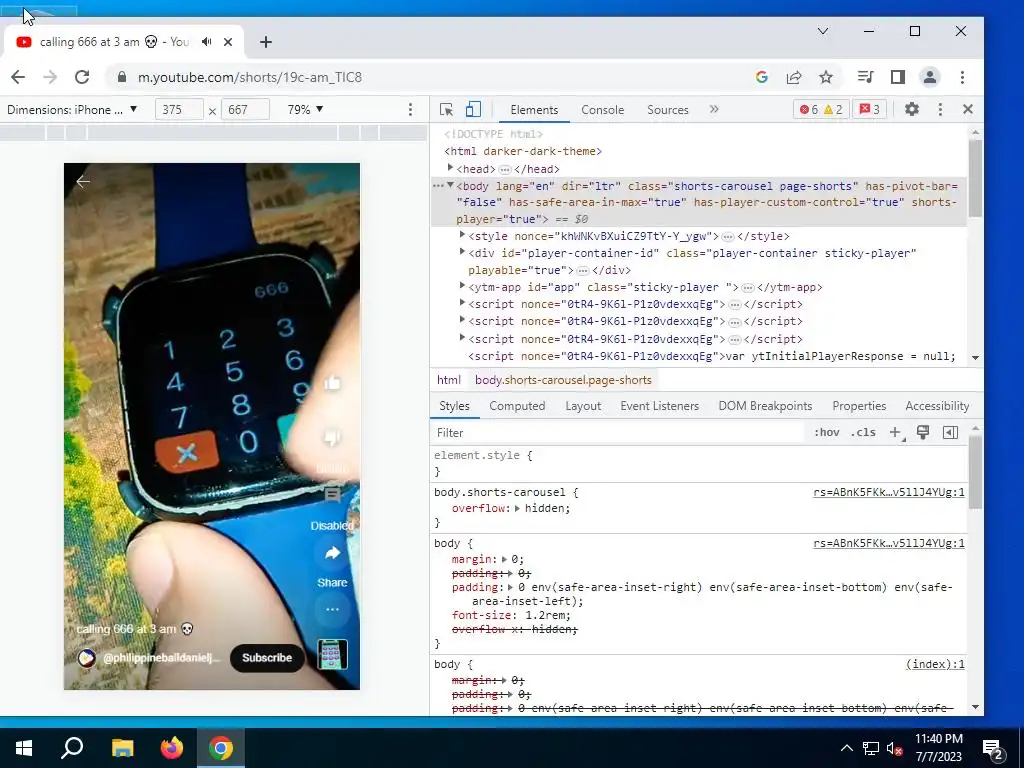The image size is (1024, 768).
Task: Open the (index):1 source link
Action: 935,664
